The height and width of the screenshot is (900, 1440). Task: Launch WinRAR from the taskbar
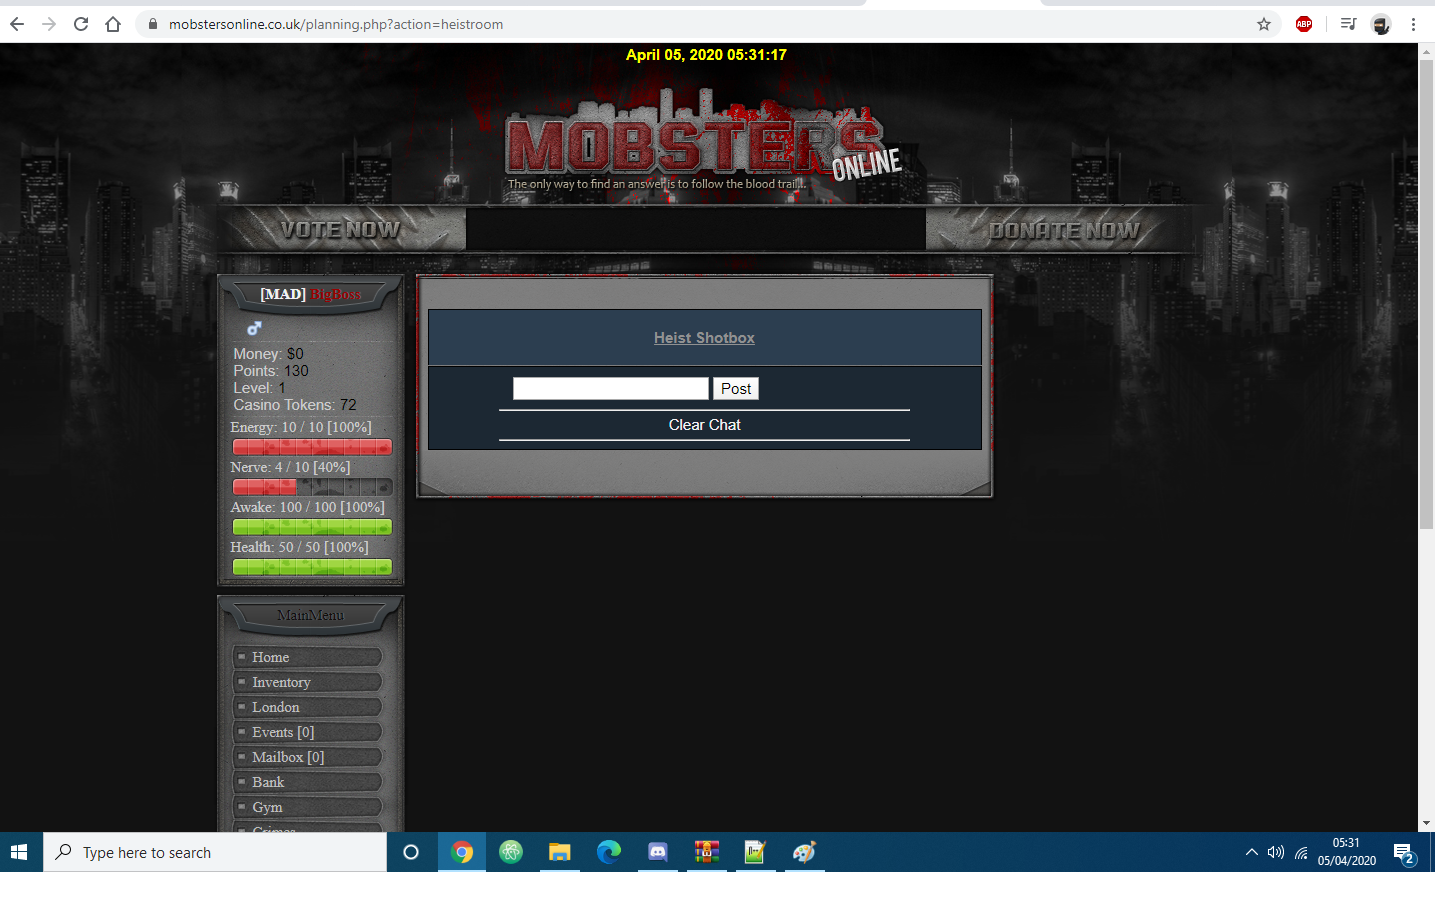[707, 852]
